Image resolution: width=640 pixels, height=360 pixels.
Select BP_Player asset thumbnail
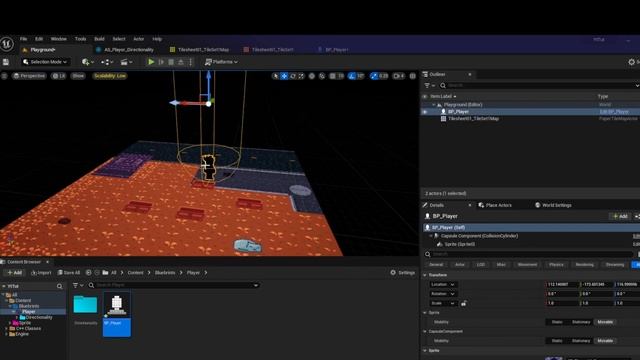(117, 314)
